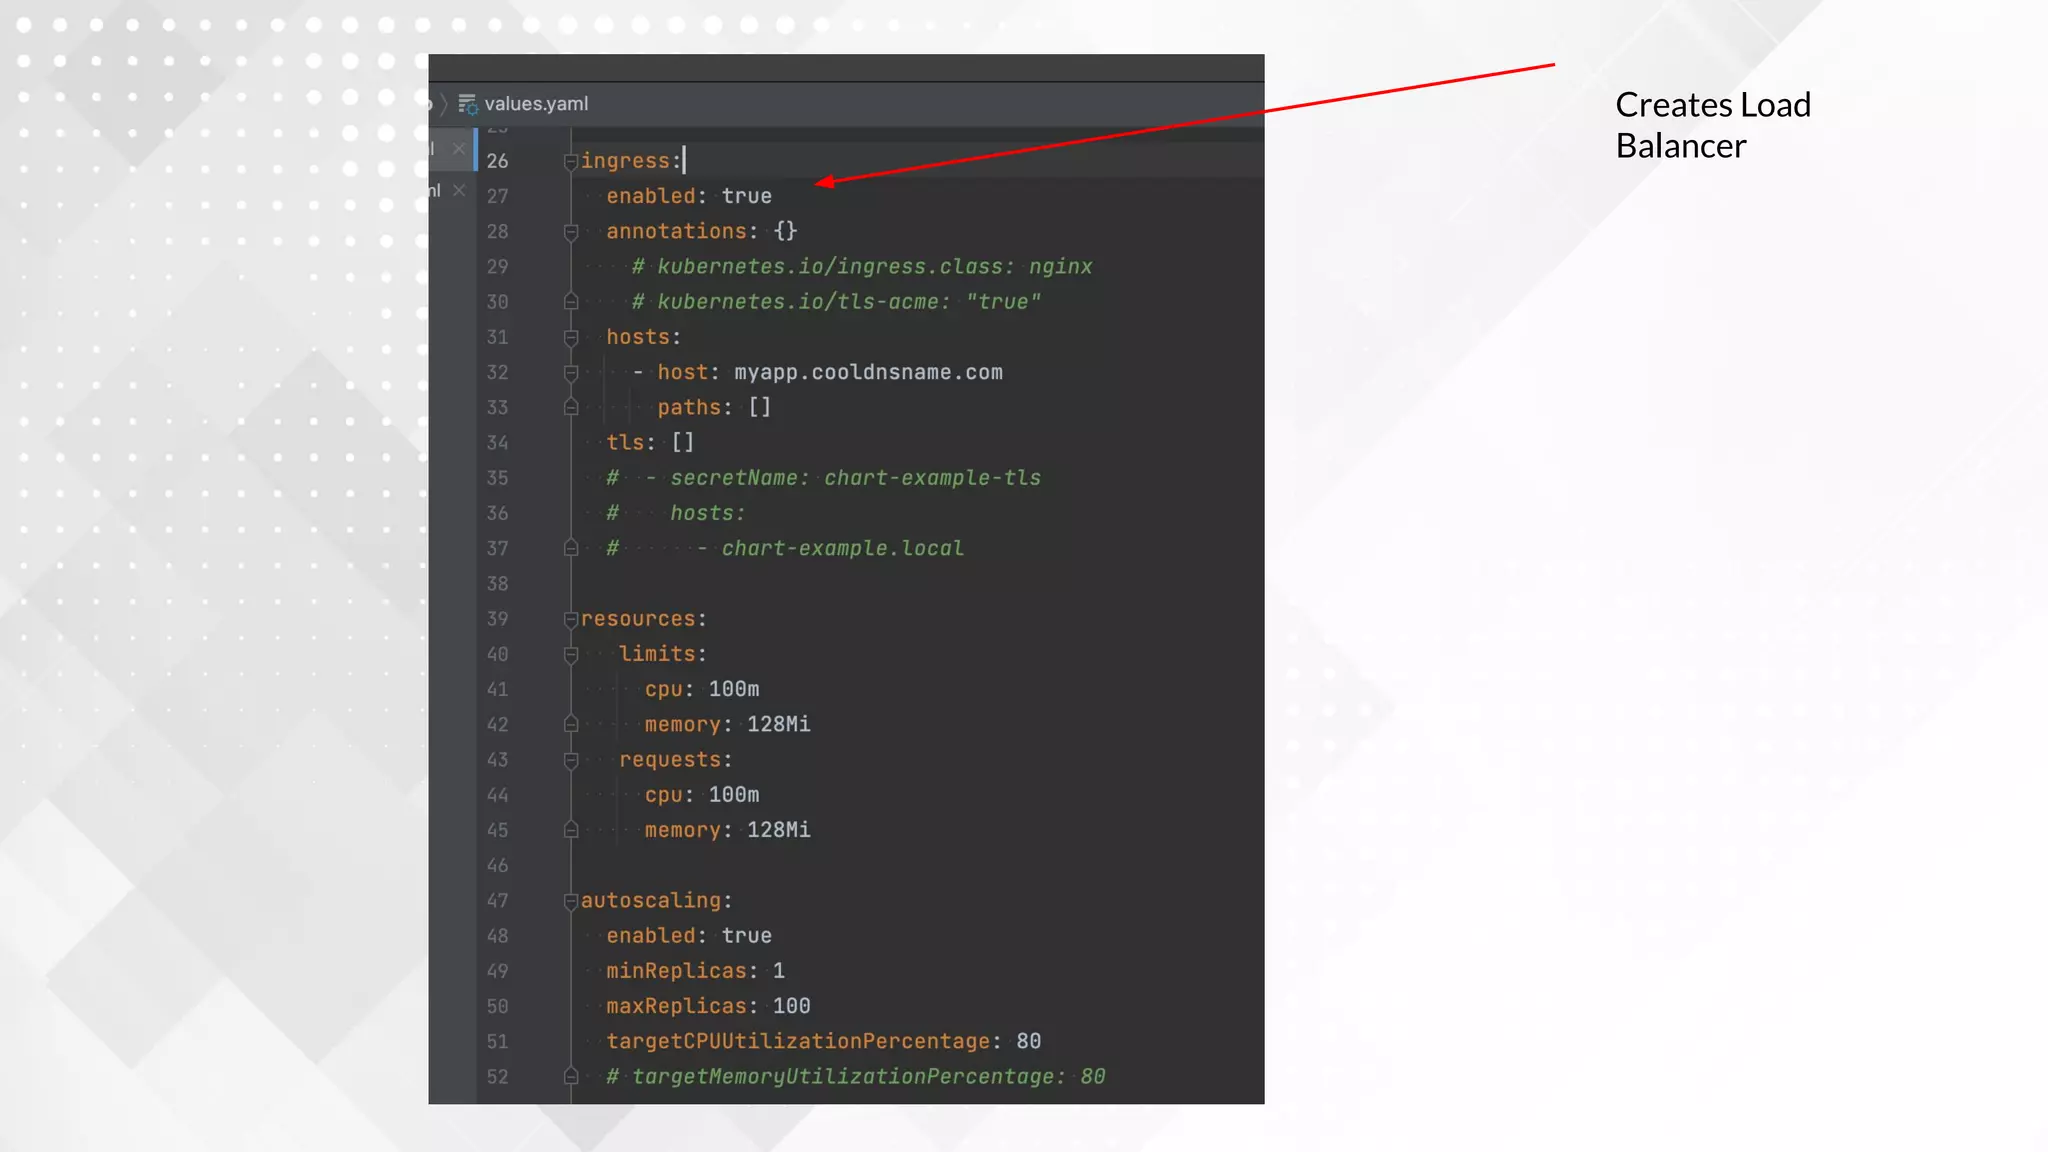
Task: Fold the host entry on line 32
Action: [571, 373]
